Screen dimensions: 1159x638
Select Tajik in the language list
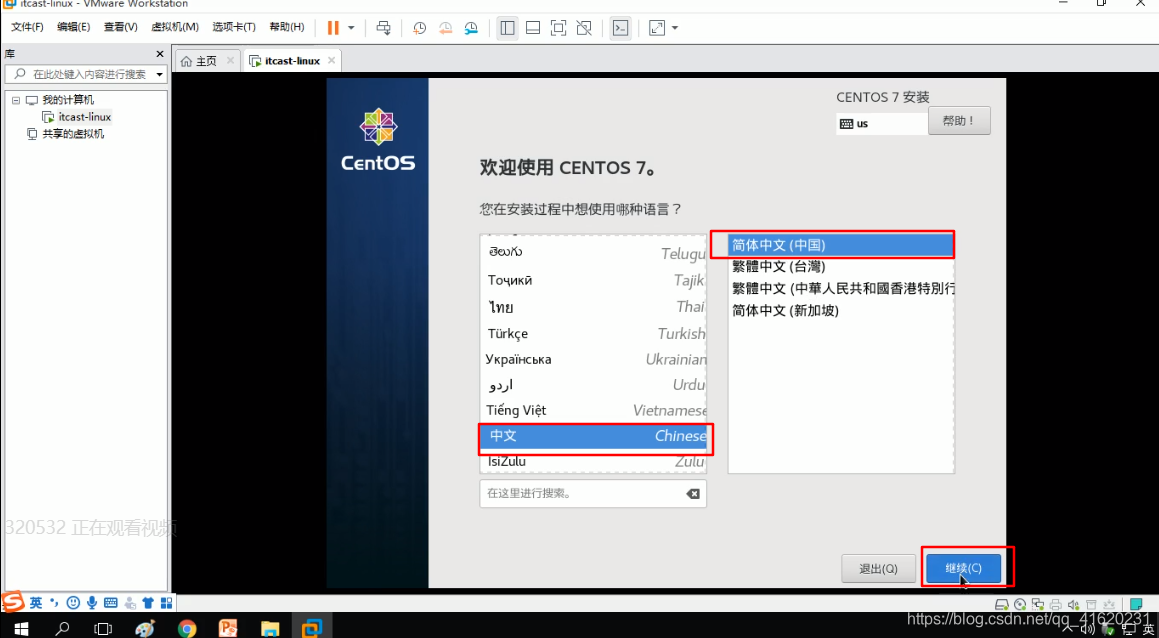593,280
